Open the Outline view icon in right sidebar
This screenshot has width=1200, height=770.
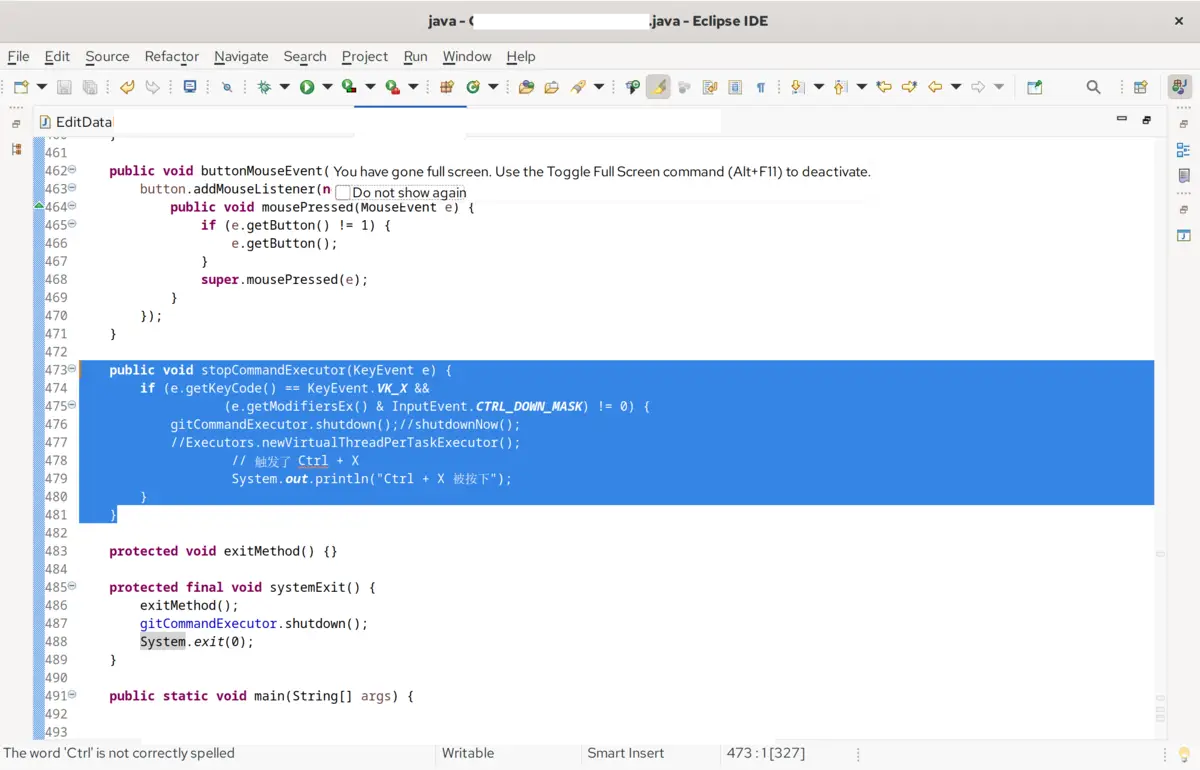[x=1183, y=150]
